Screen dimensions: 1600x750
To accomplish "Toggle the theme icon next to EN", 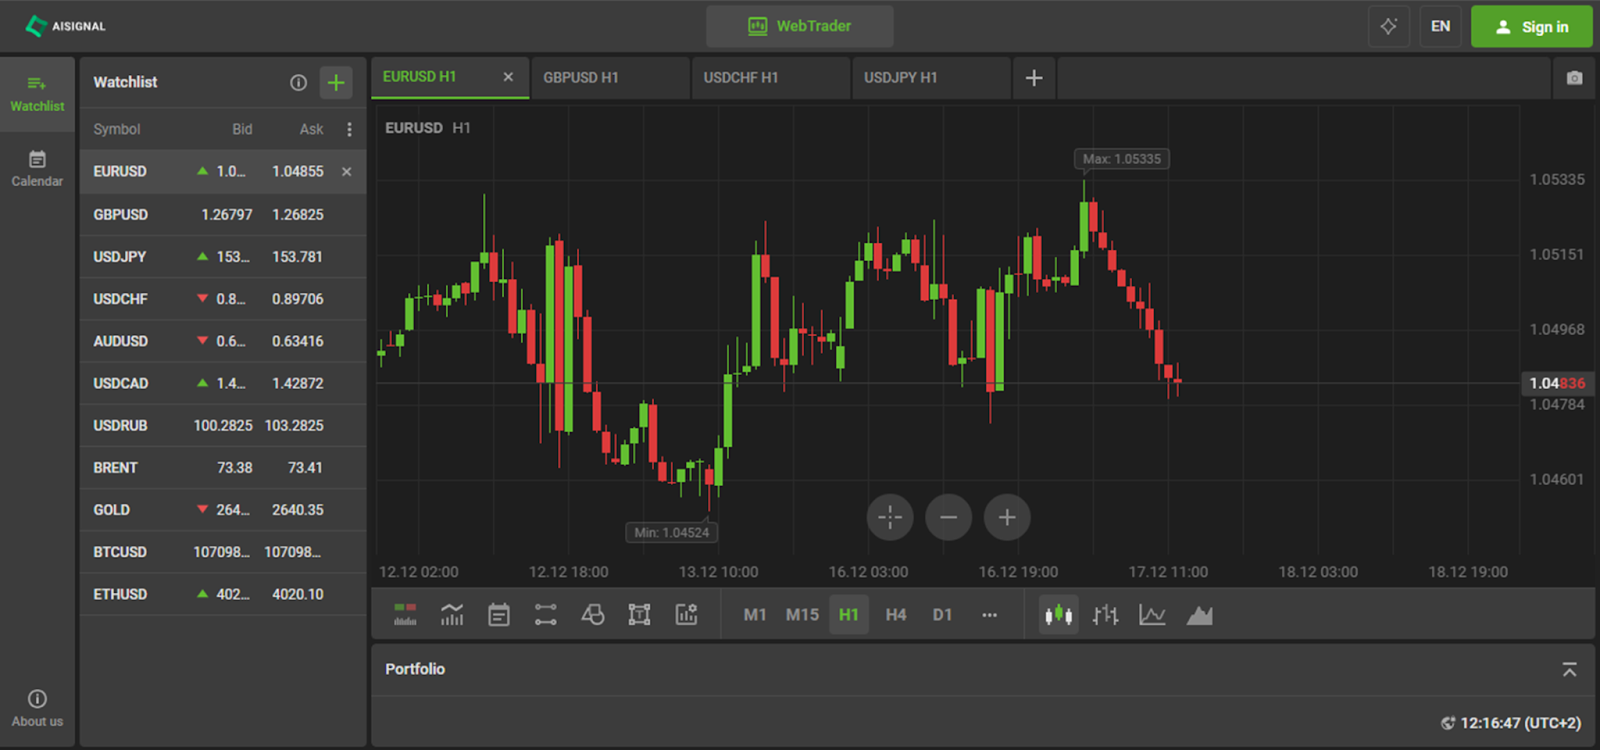I will 1389,26.
